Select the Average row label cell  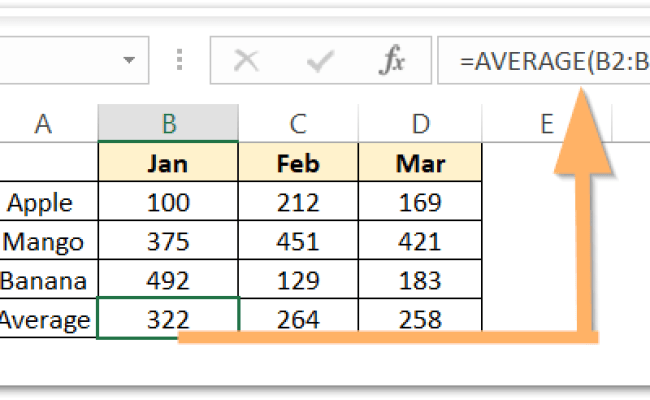tap(49, 318)
